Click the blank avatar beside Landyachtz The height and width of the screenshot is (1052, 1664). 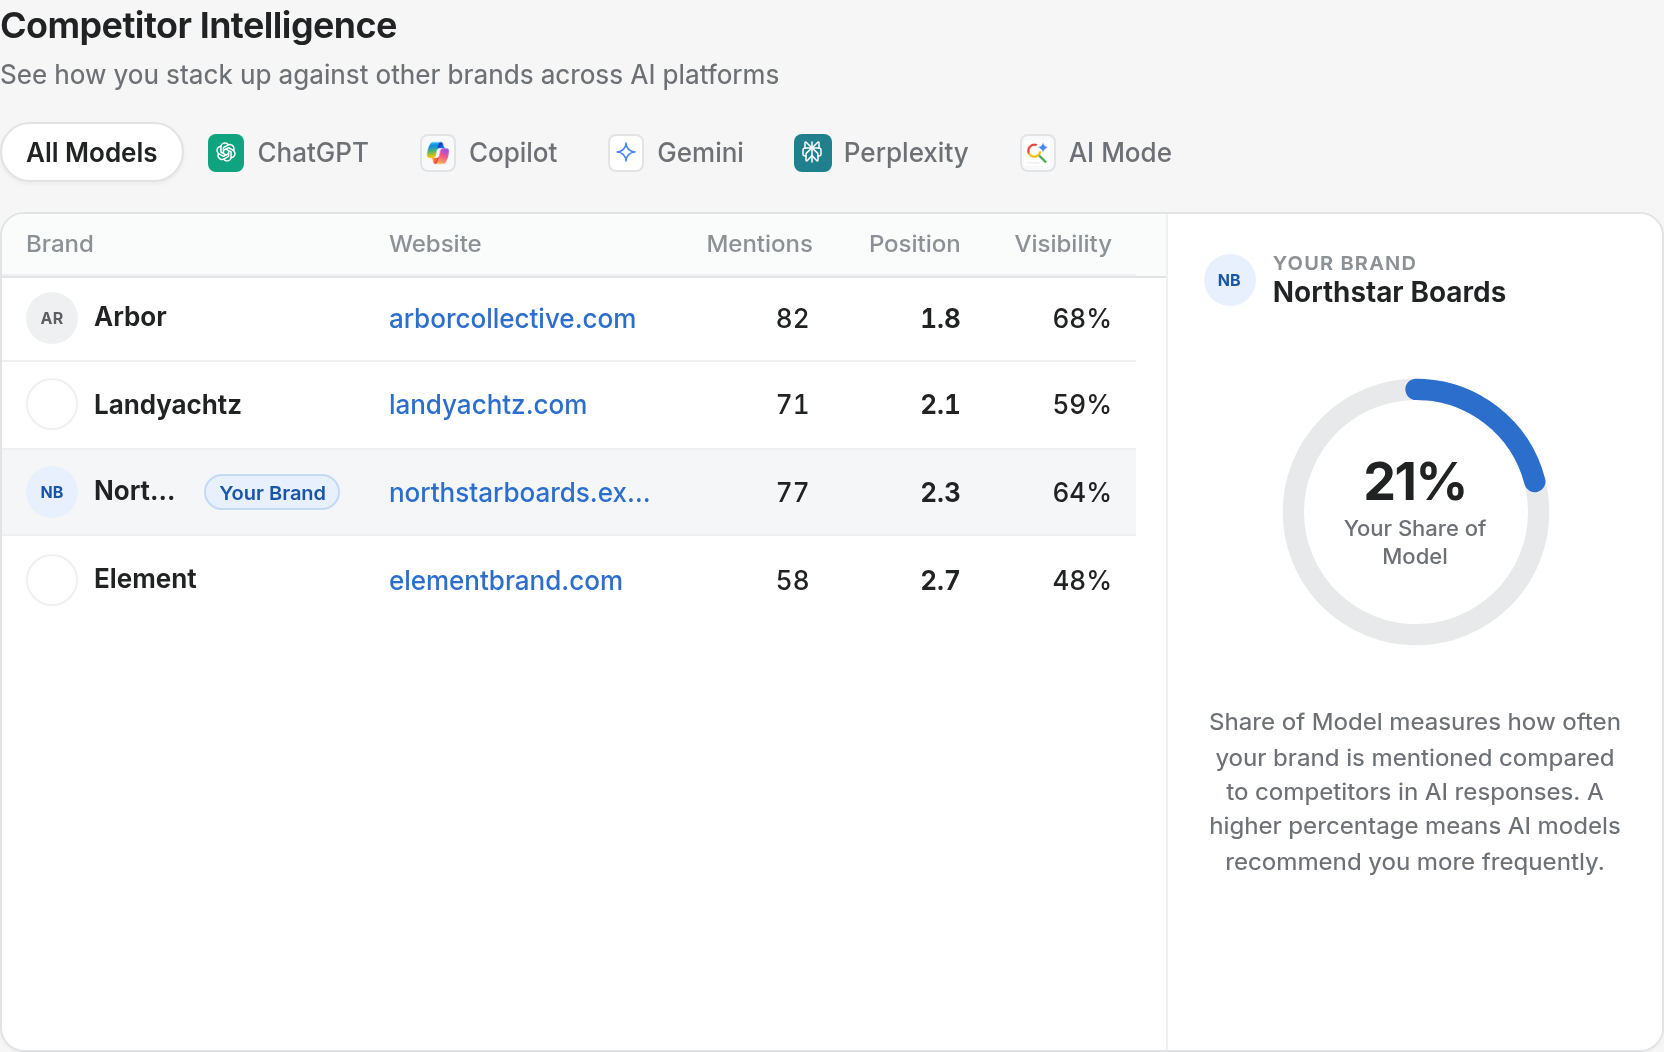[x=52, y=404]
